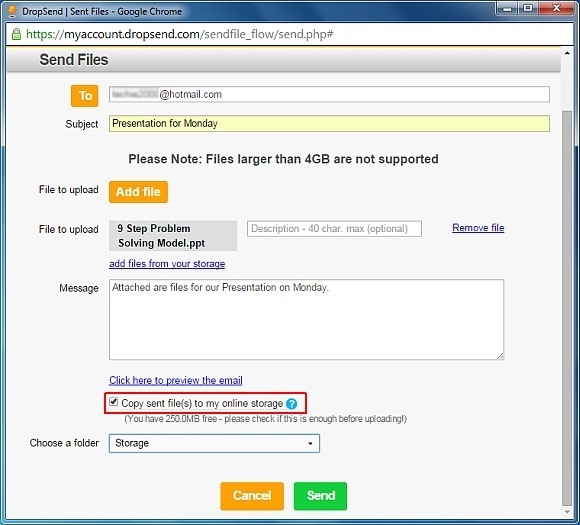Click the orange Cancel button
Image resolution: width=580 pixels, height=525 pixels.
(252, 496)
